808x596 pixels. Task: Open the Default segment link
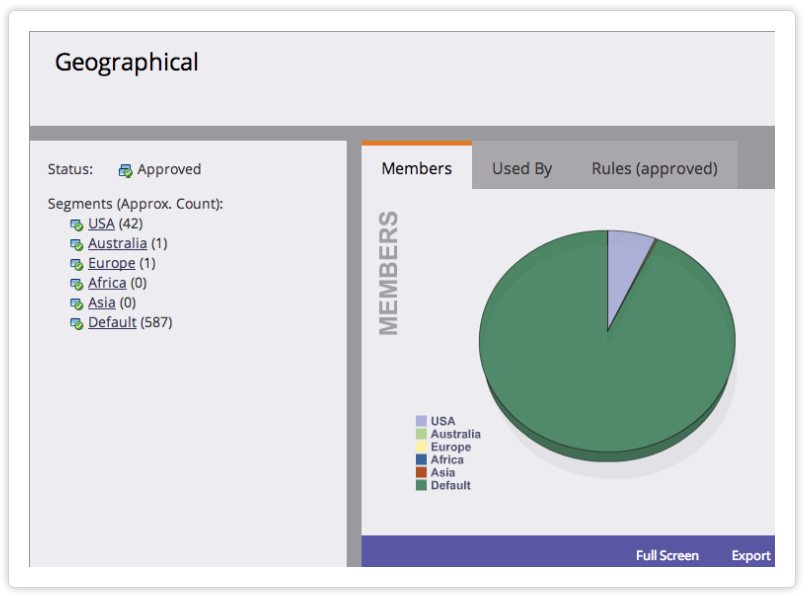tap(112, 322)
